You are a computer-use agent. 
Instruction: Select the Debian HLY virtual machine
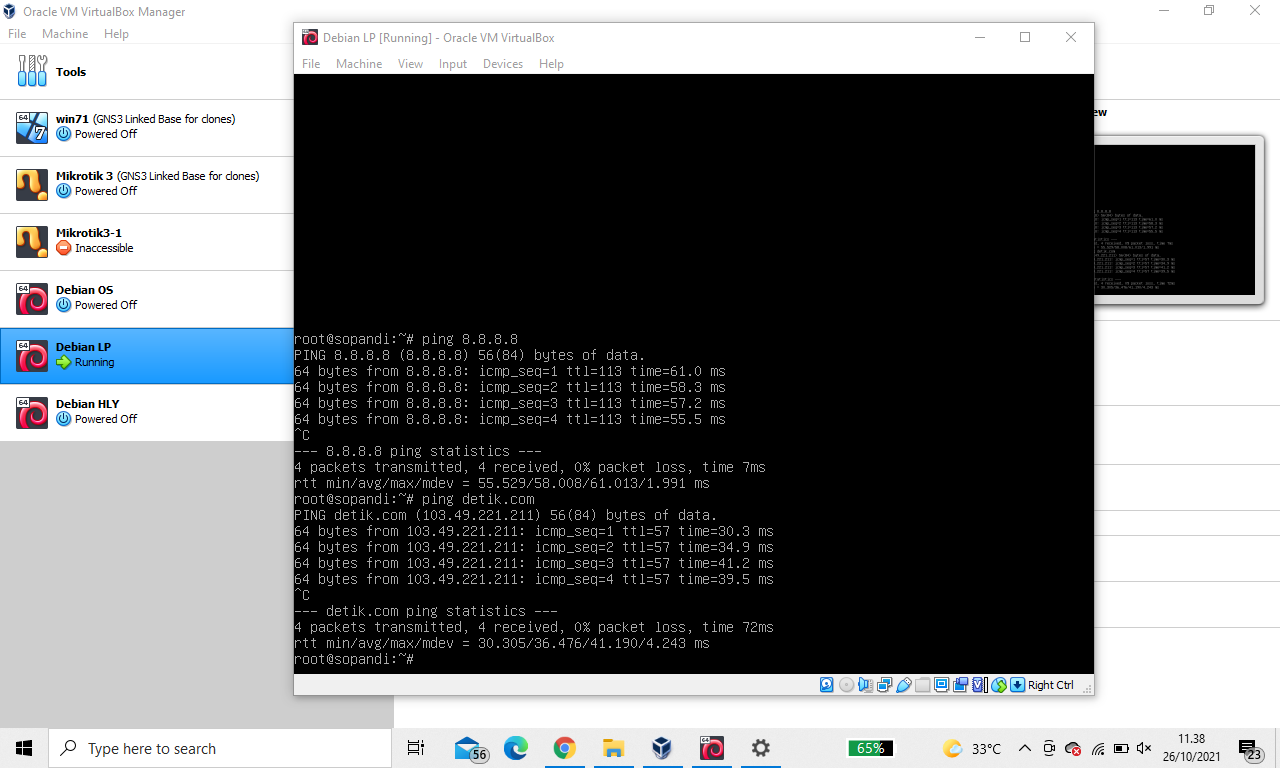click(147, 412)
